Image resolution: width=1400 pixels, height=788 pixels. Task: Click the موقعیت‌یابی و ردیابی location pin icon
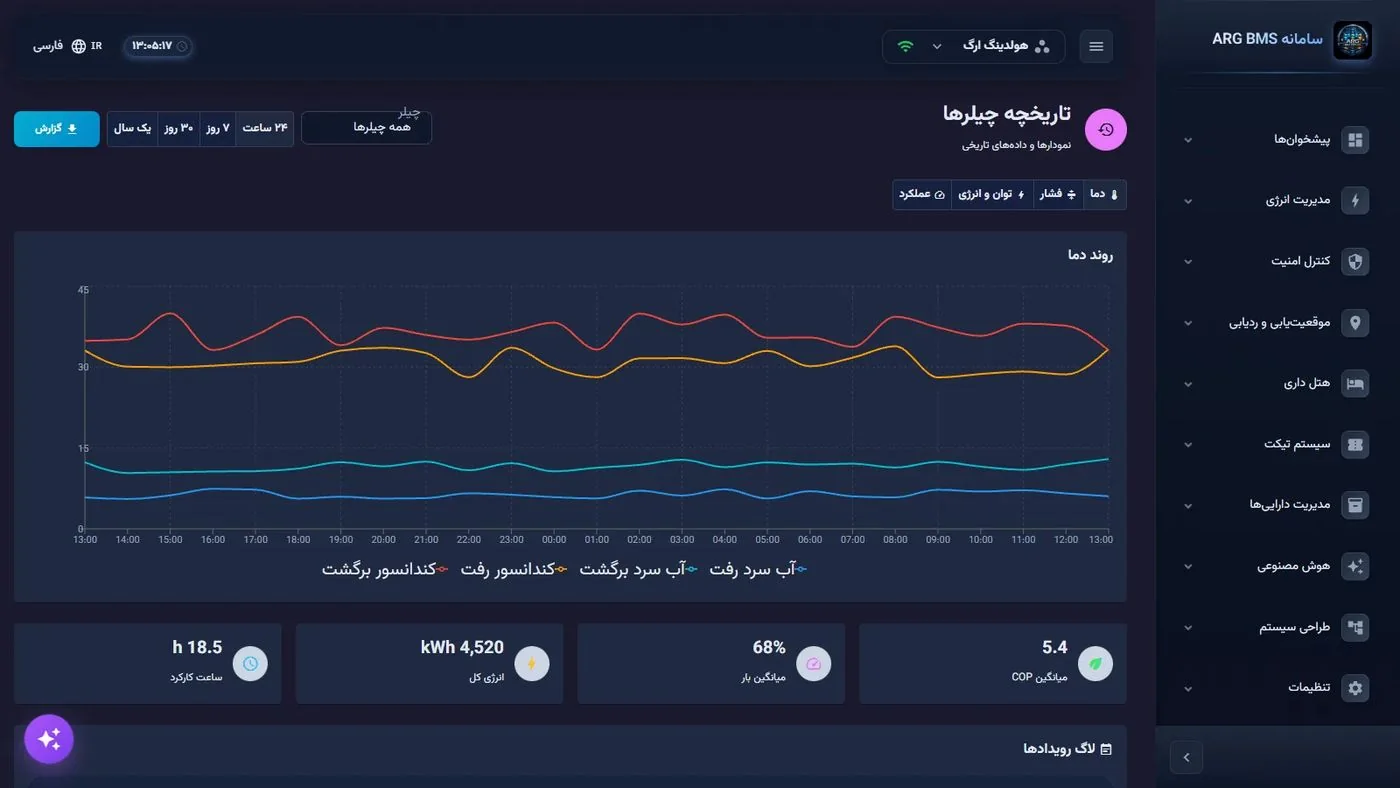pyautogui.click(x=1355, y=323)
